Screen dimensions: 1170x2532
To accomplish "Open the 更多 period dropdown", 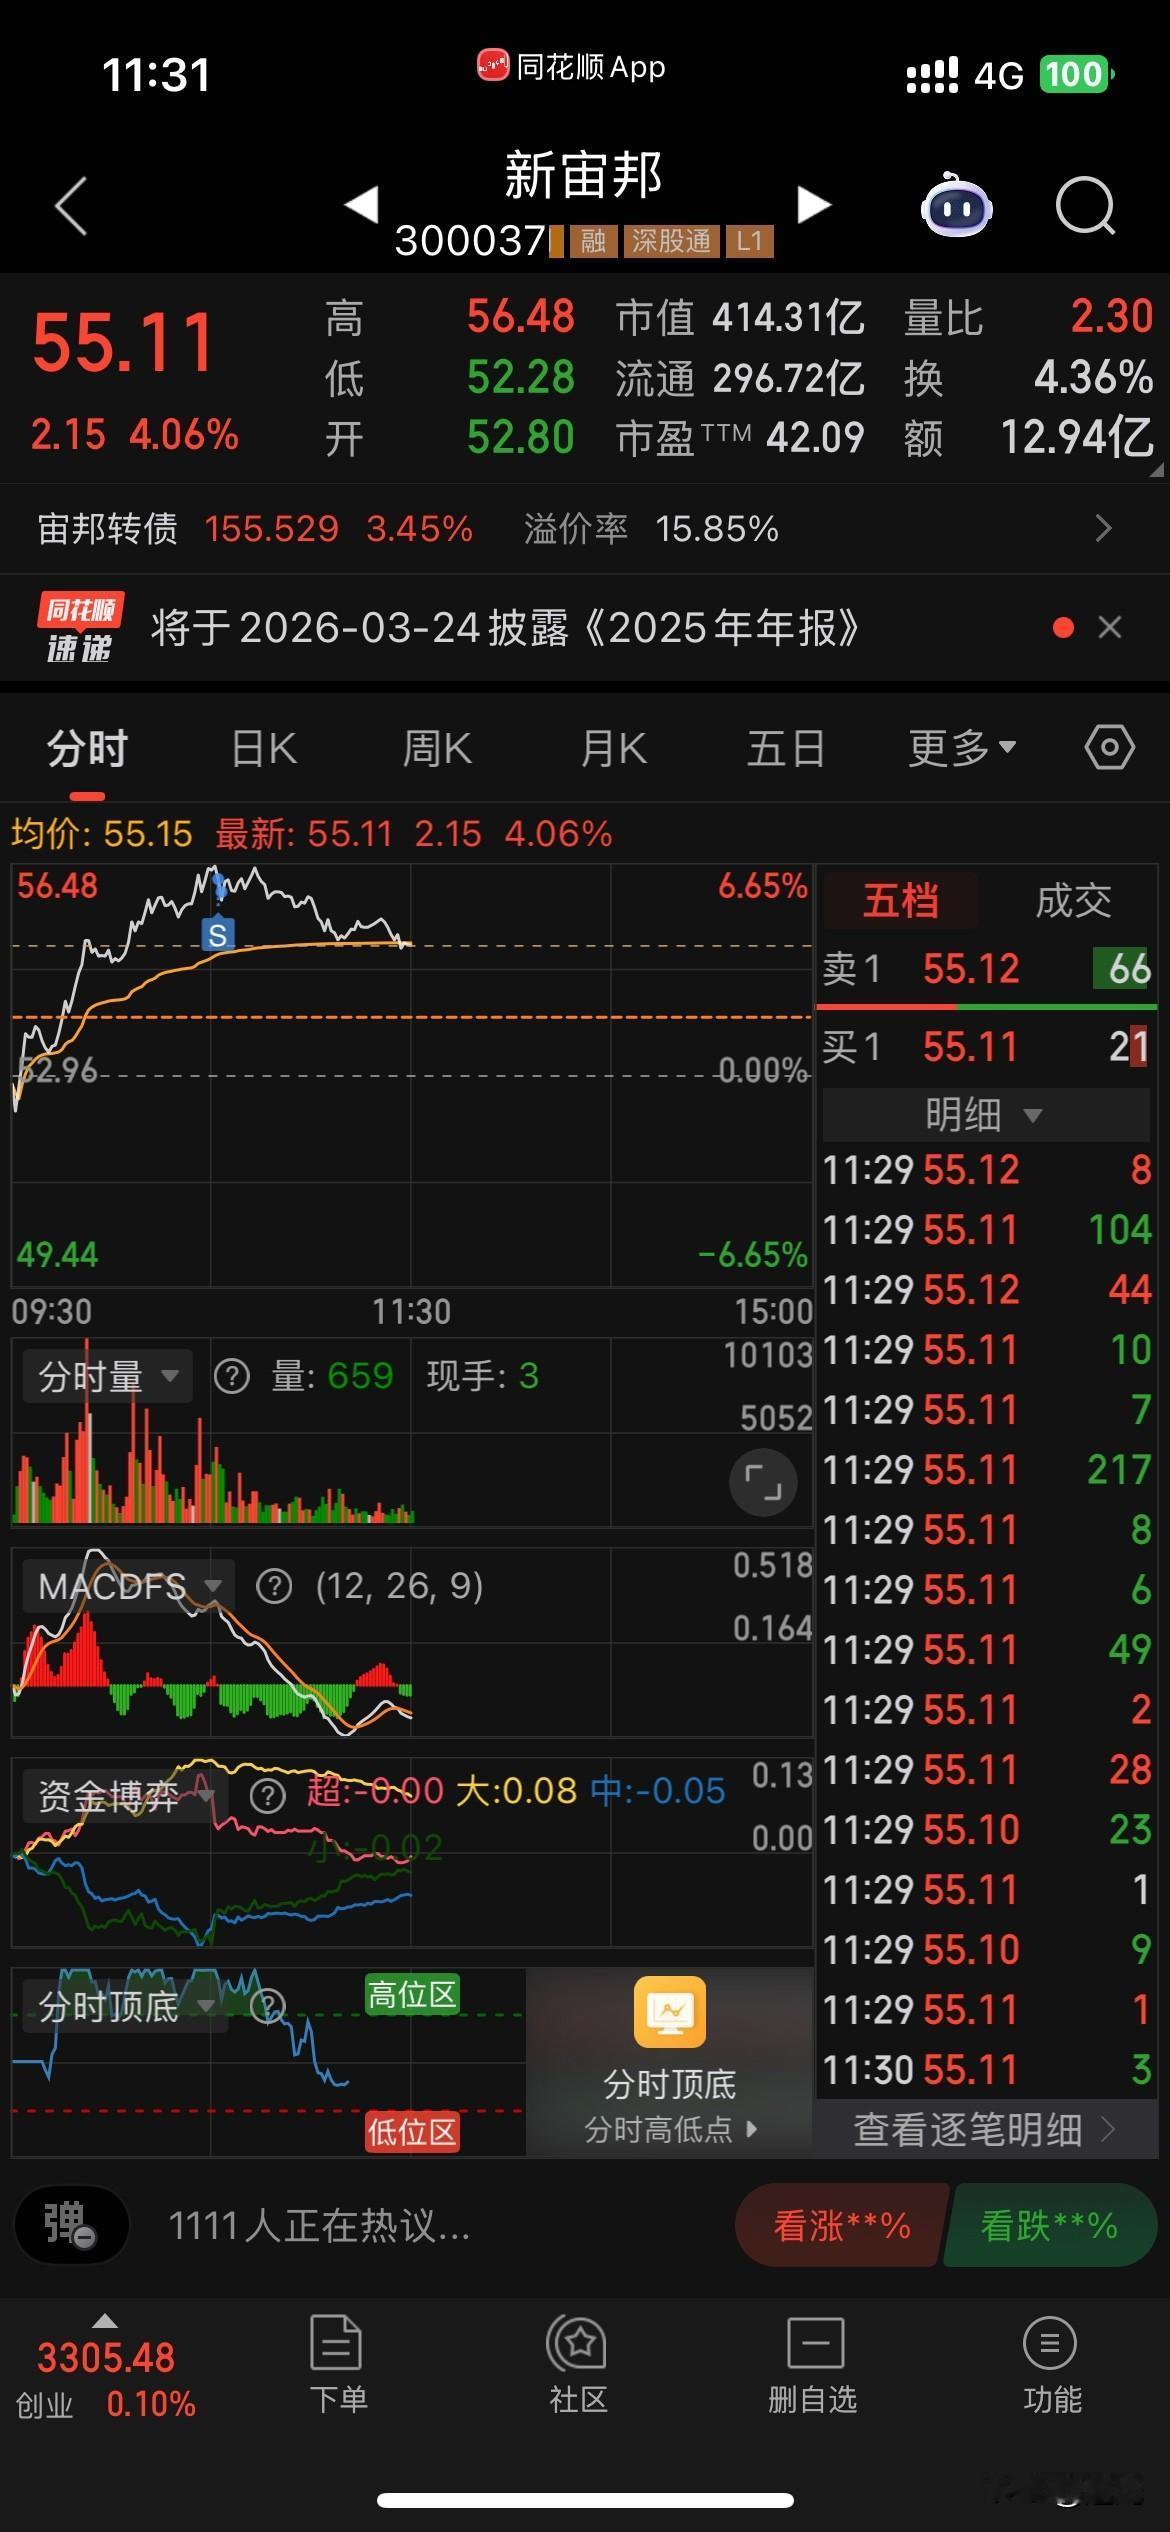I will click(x=962, y=748).
